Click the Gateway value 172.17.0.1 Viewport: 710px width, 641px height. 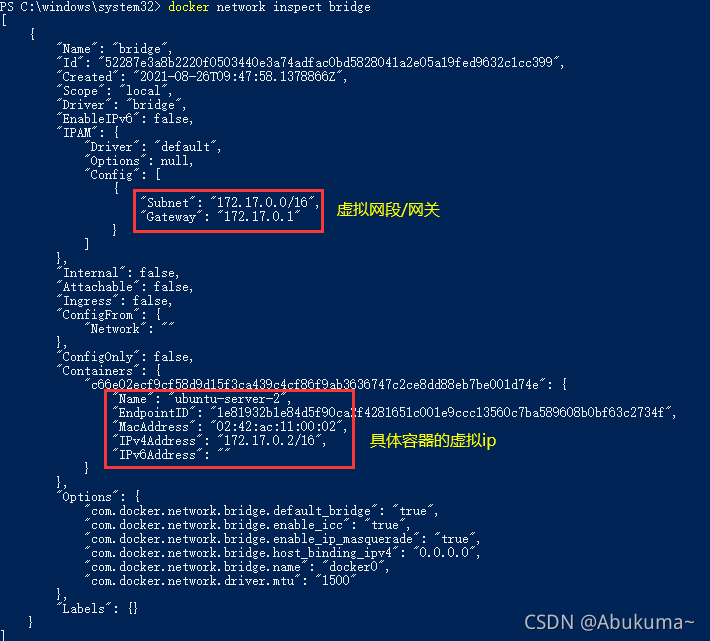259,216
